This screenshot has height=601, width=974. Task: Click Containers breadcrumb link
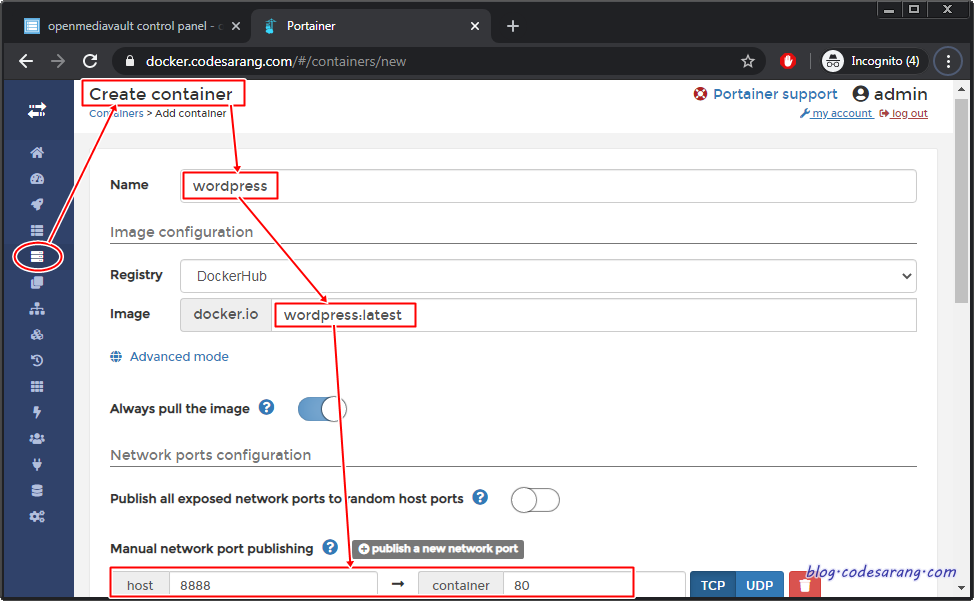(116, 113)
